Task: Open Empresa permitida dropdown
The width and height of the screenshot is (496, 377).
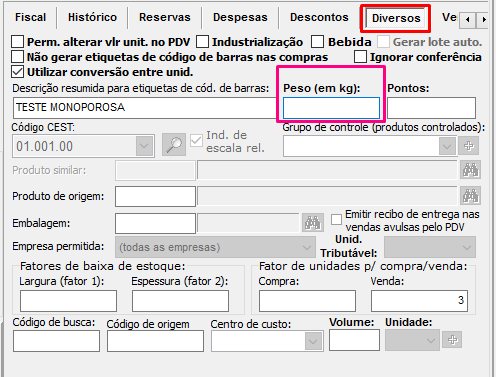Action: (307, 247)
